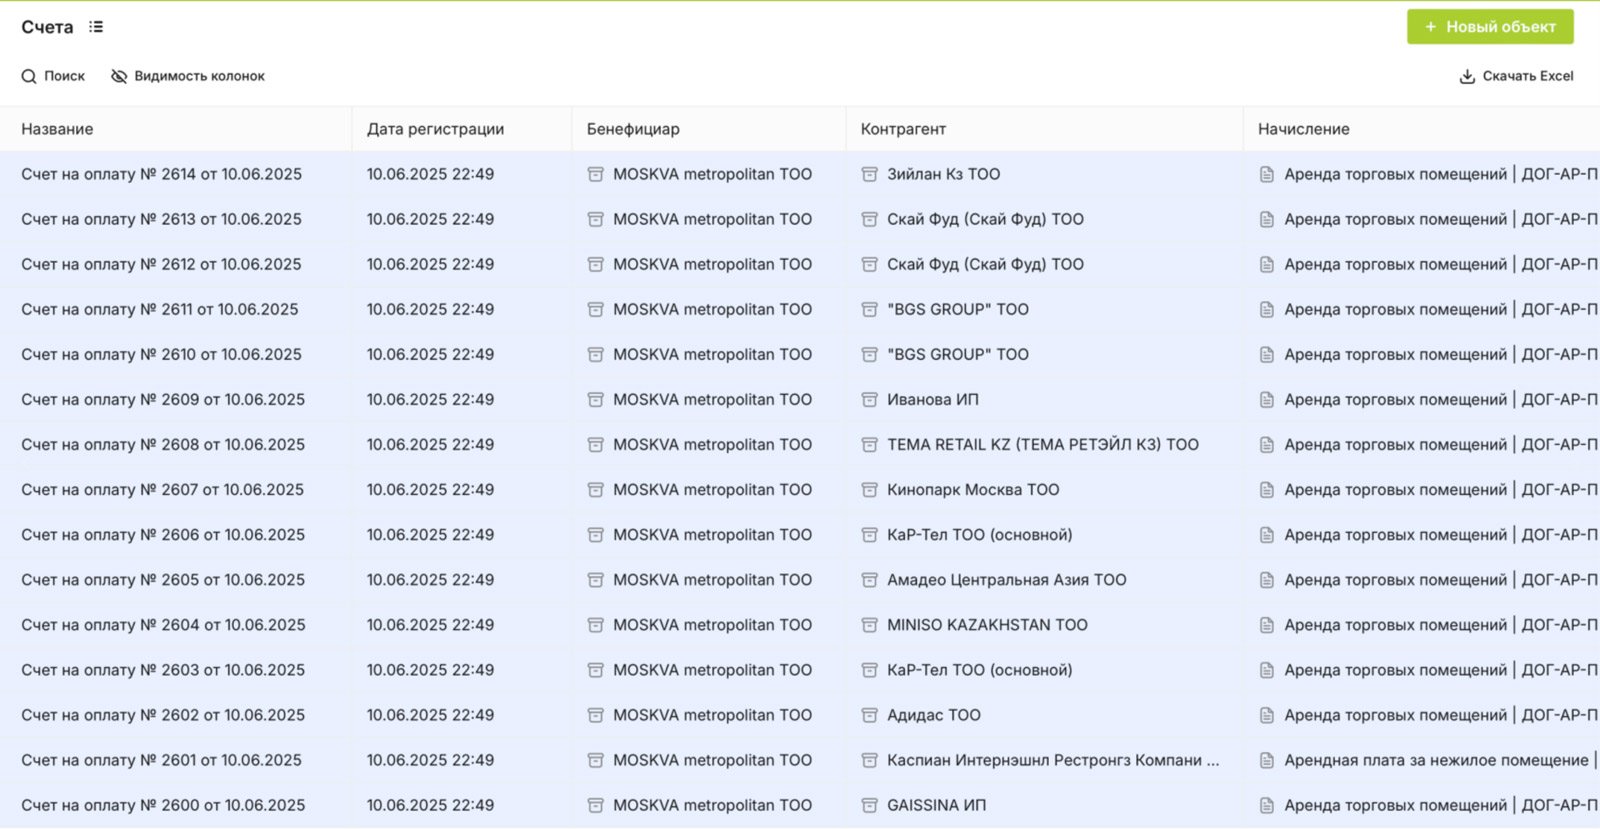The image size is (1600, 829).
Task: Click beneficiary icon in invoice 2611 row
Action: point(595,310)
